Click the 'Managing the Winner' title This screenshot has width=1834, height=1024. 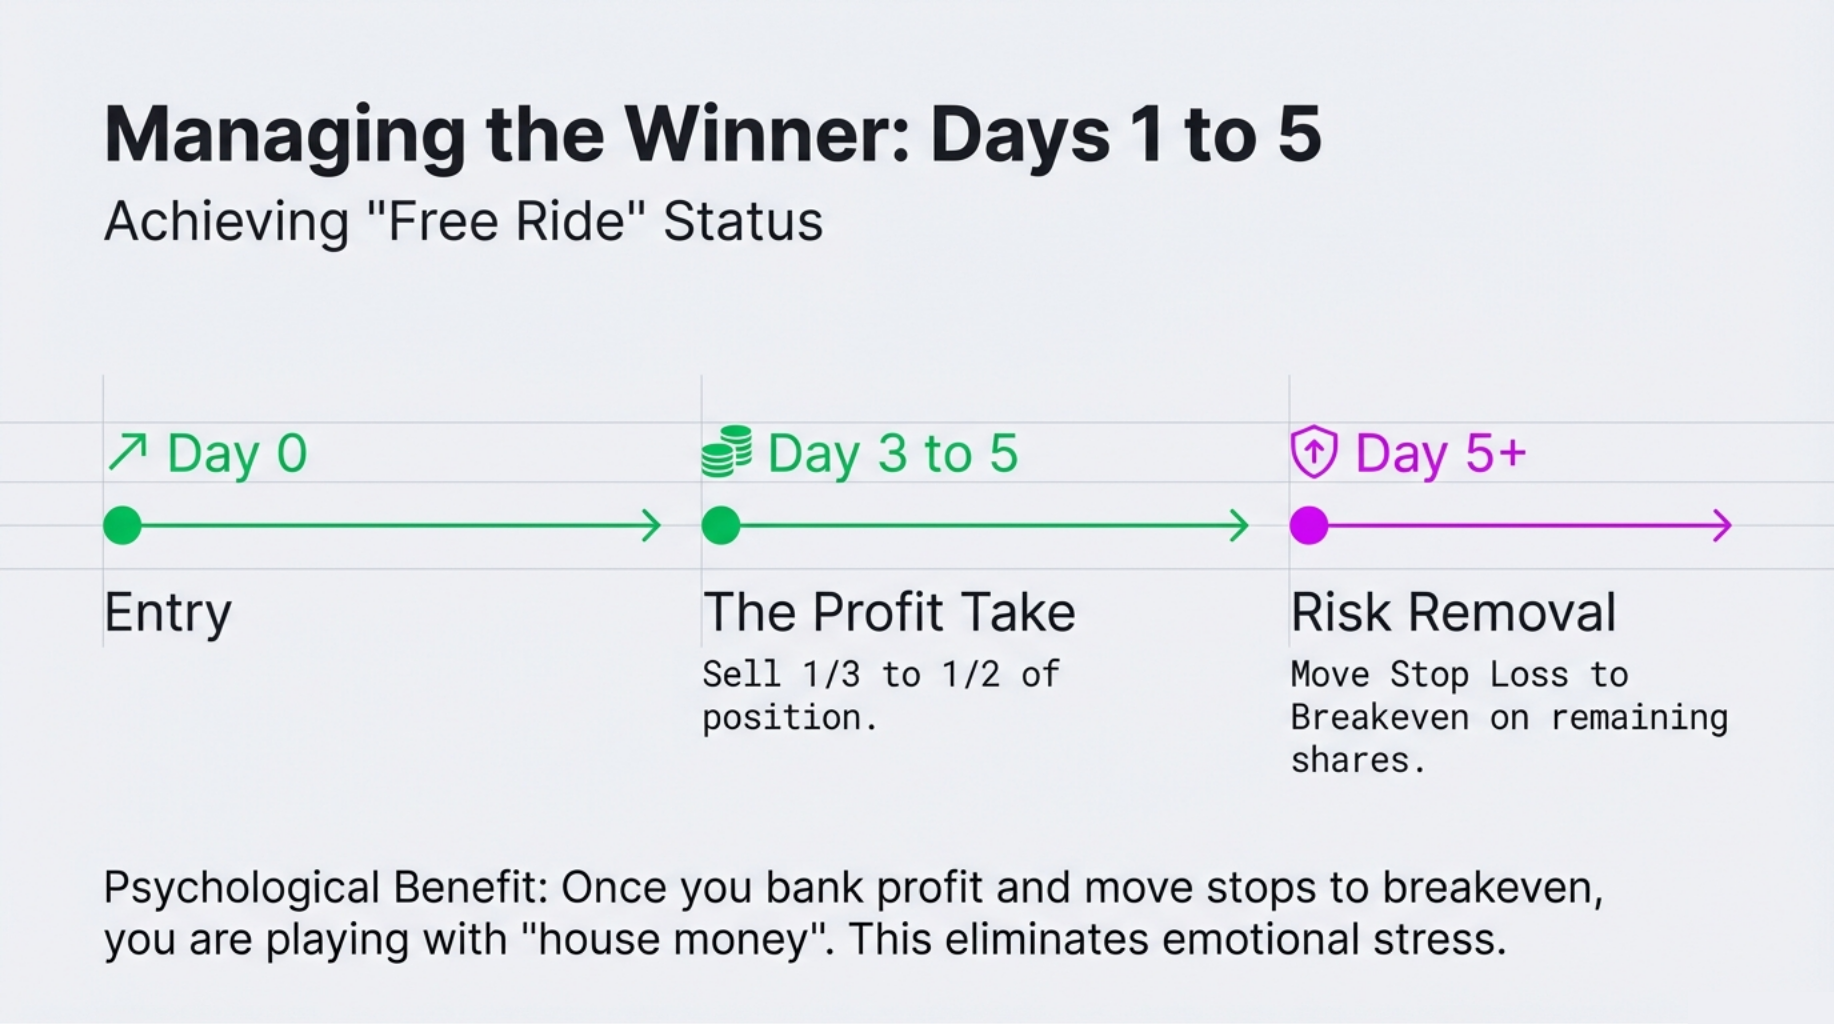(x=712, y=134)
